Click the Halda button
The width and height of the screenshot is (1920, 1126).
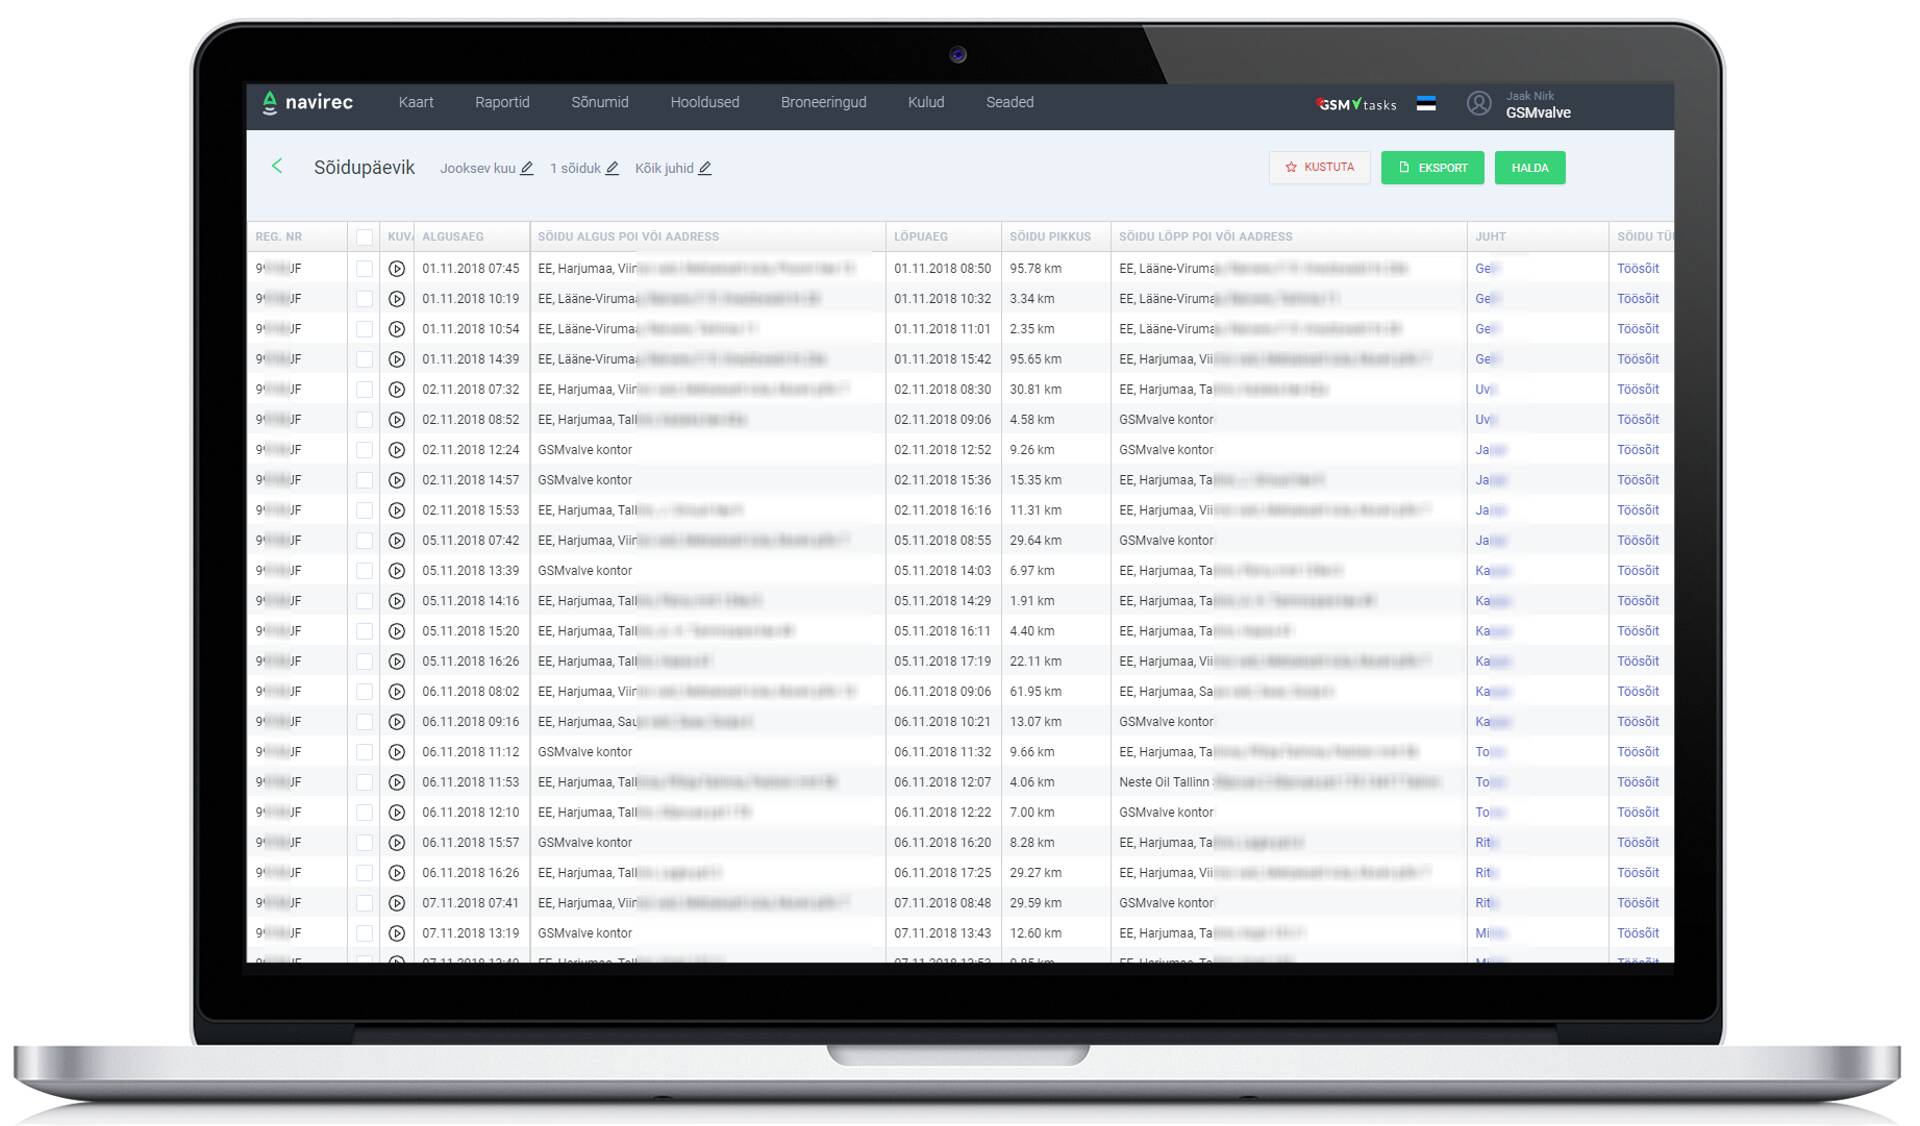tap(1529, 168)
